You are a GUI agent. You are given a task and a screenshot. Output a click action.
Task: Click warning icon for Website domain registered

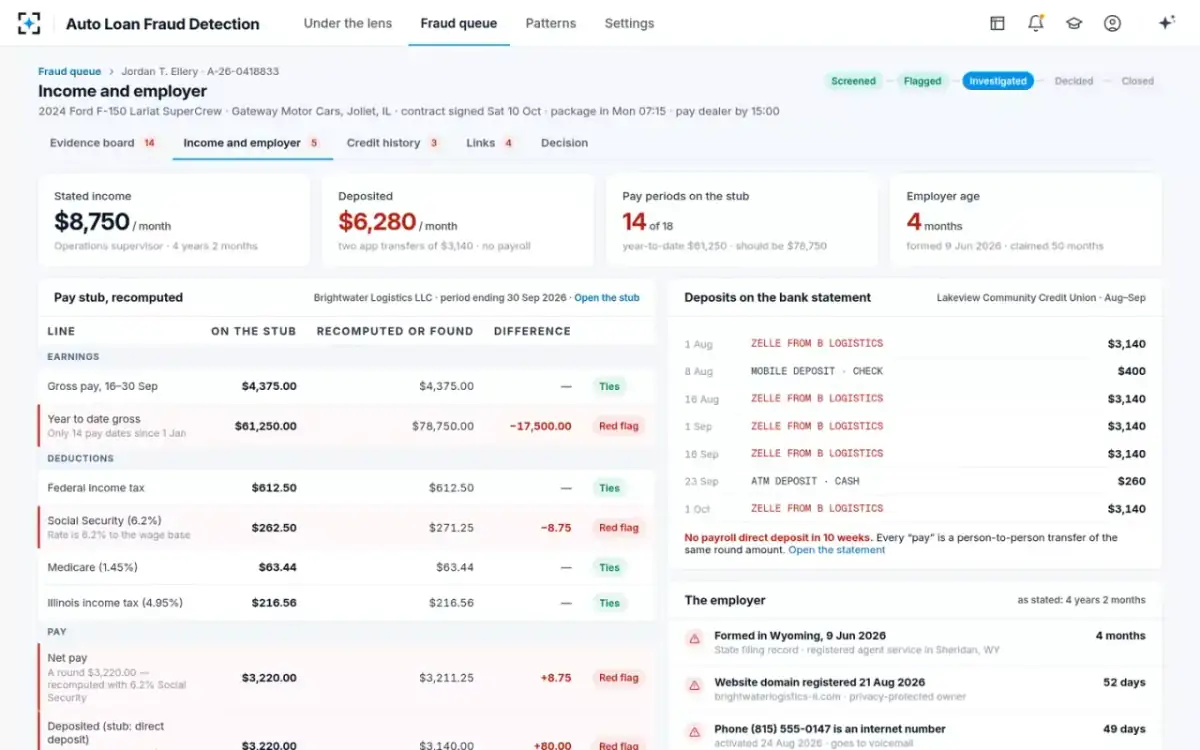click(x=694, y=685)
